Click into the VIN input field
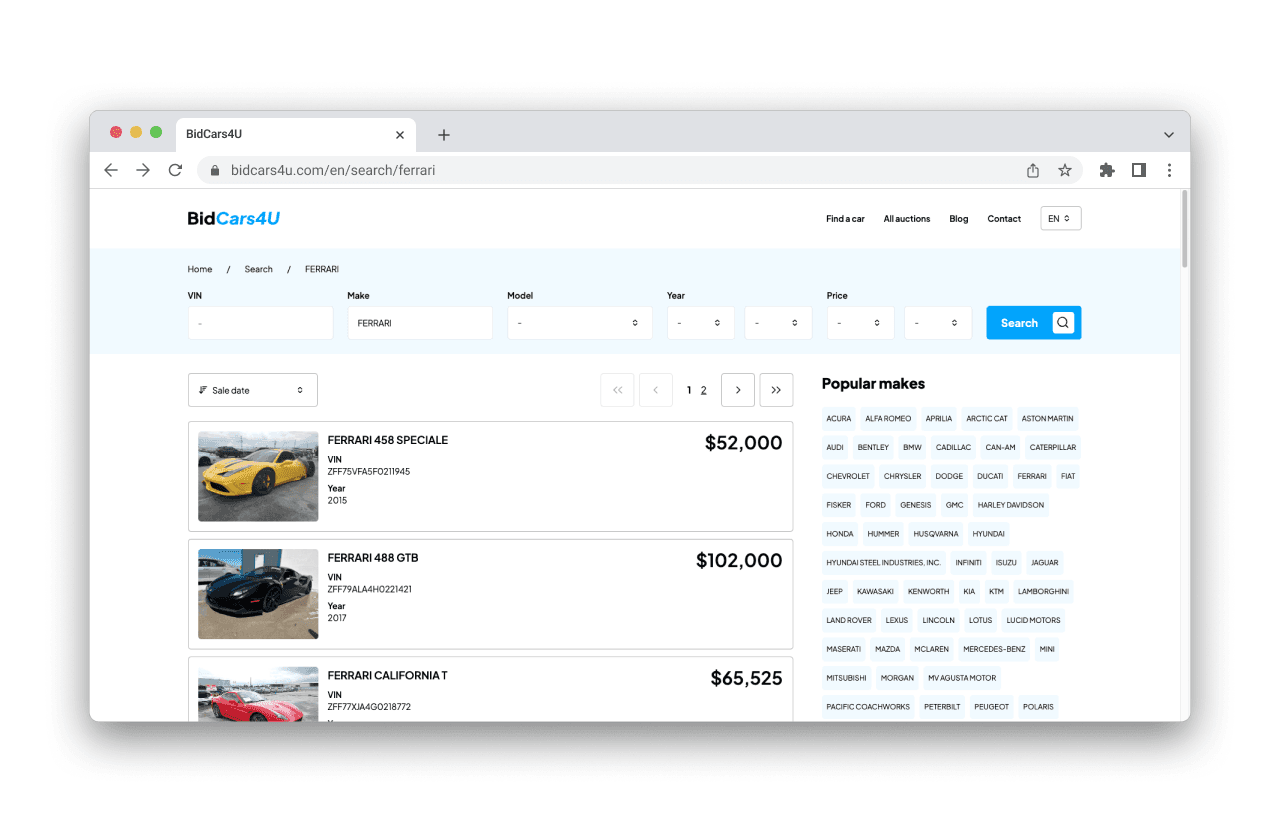This screenshot has height=832, width=1280. 260,323
